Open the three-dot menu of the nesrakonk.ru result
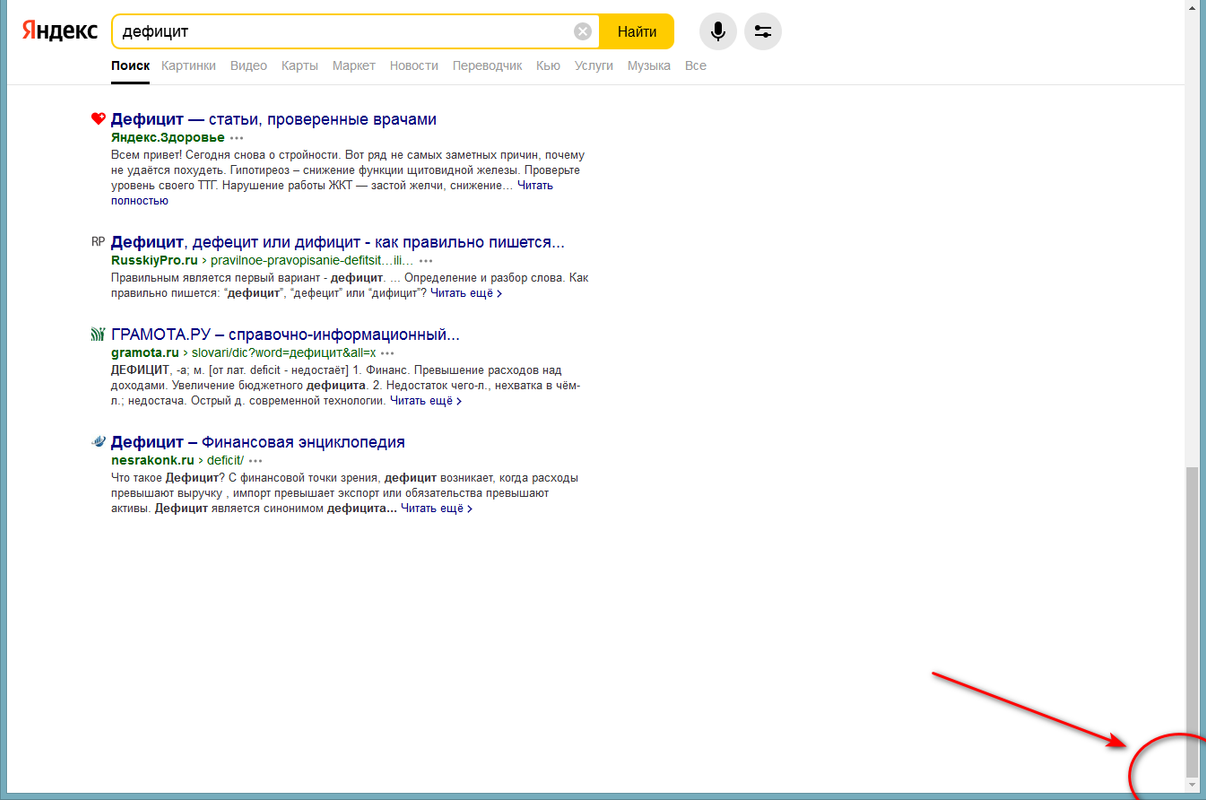 tap(256, 461)
